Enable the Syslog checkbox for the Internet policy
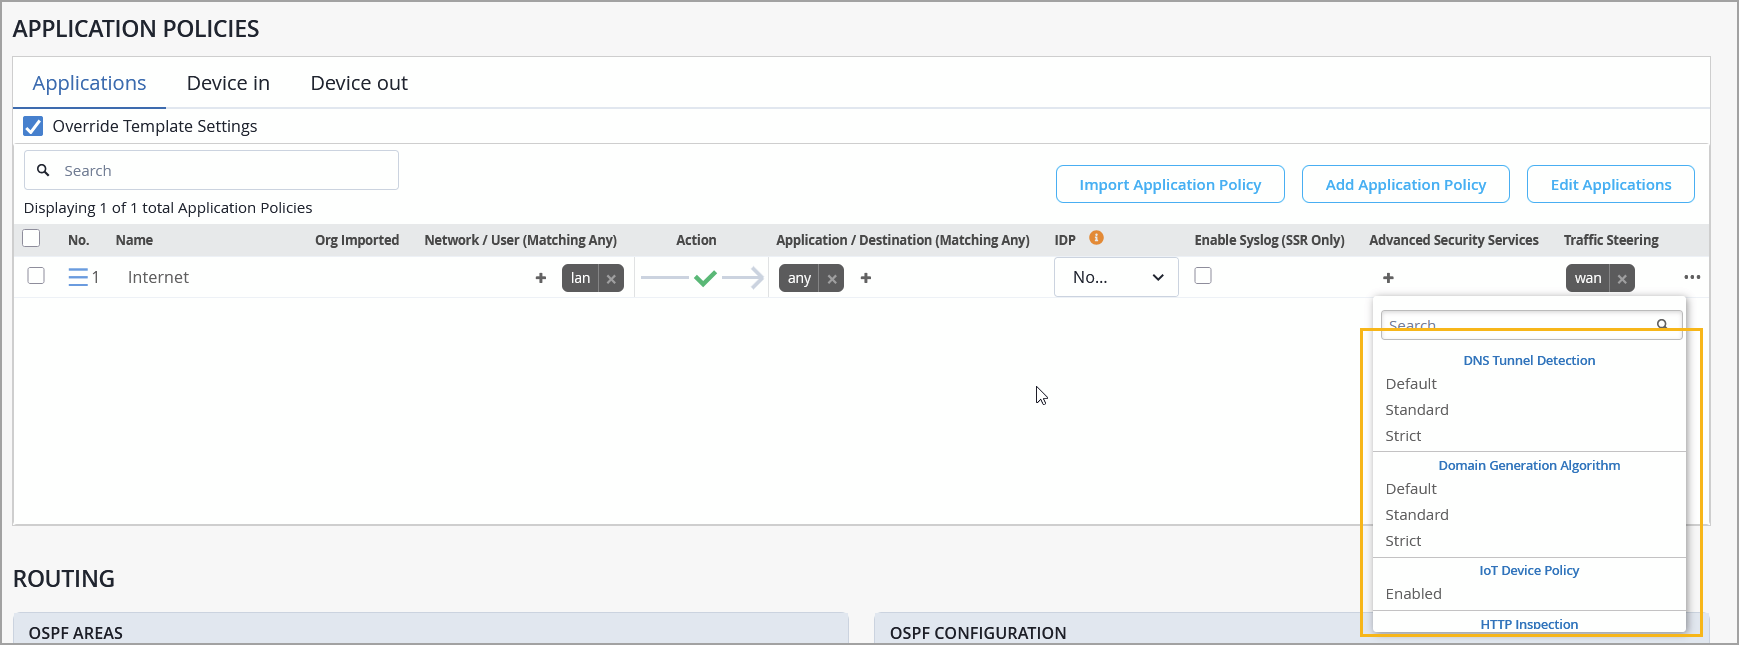Image resolution: width=1739 pixels, height=645 pixels. tap(1203, 276)
